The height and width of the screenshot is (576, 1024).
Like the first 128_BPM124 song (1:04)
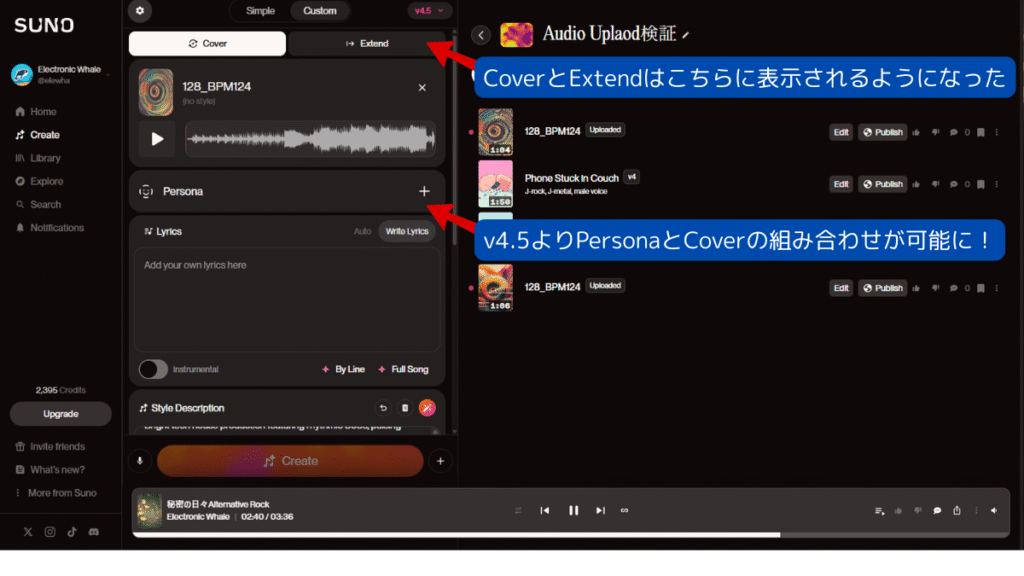[916, 133]
